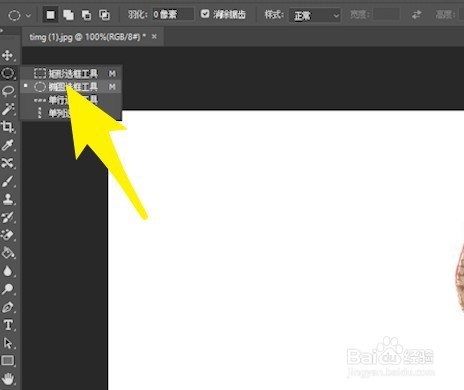Screen dimensions: 464x390
Task: Click New Selection mode icon
Action: click(50, 15)
